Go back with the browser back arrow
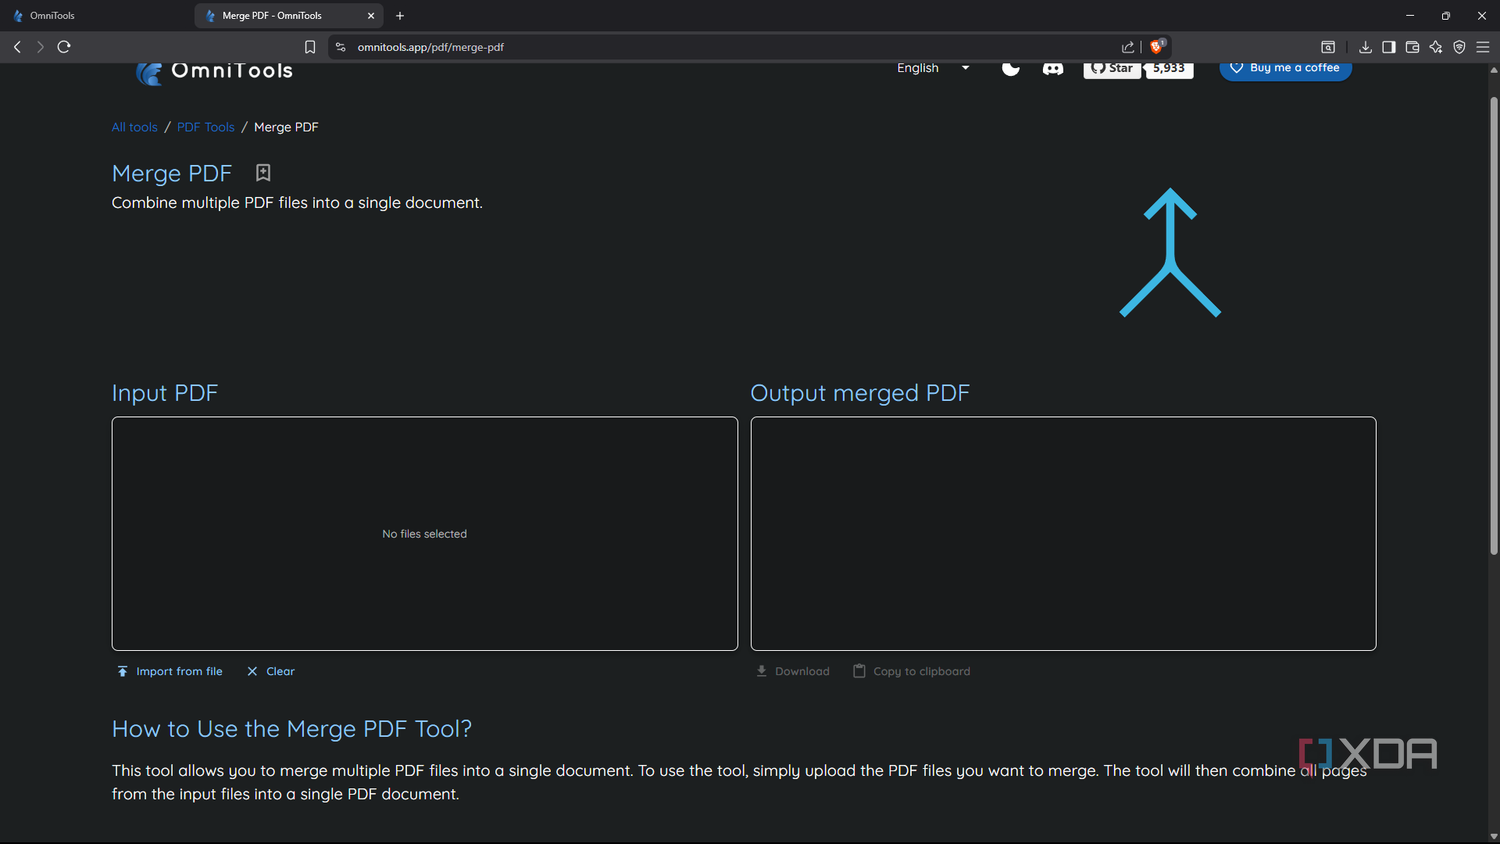 click(x=17, y=47)
